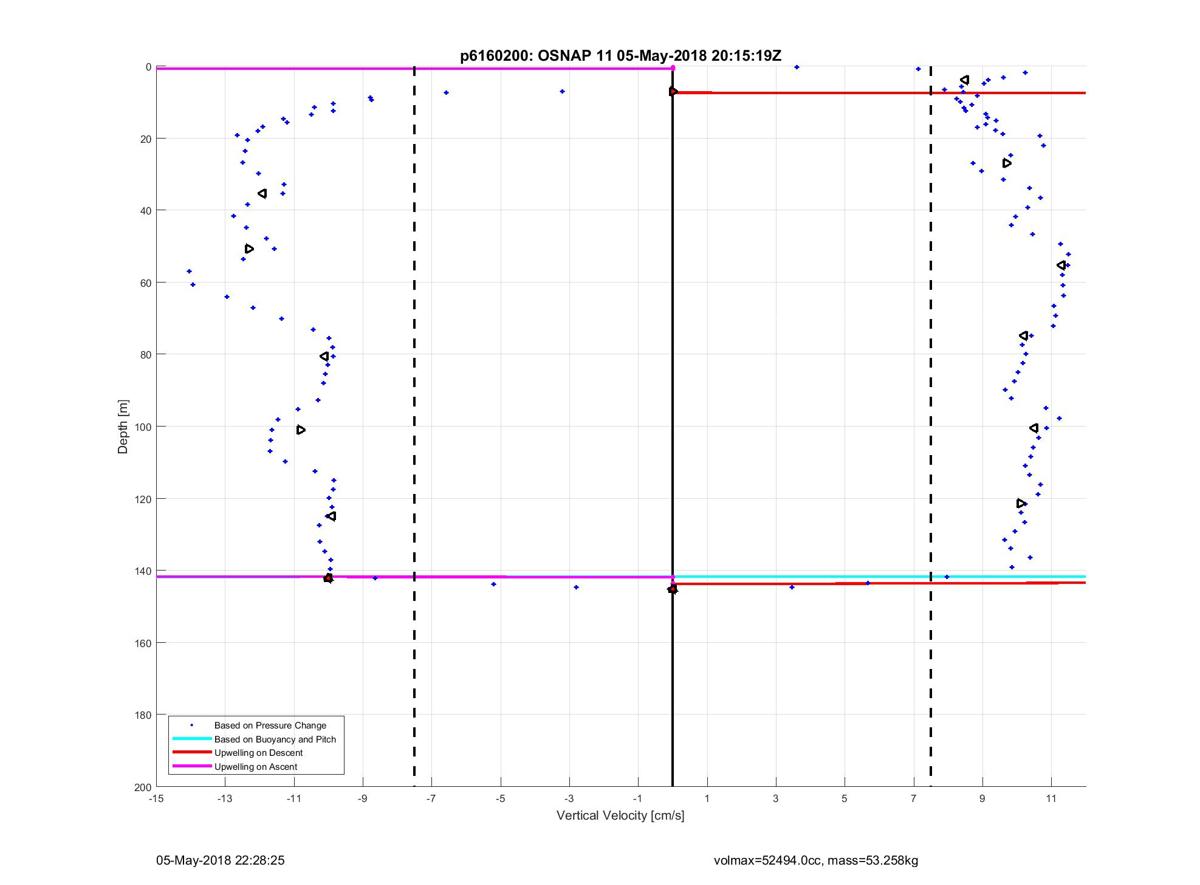Click the x-axis tick label '-5'
Screen dimensions: 1200x885
[x=500, y=799]
